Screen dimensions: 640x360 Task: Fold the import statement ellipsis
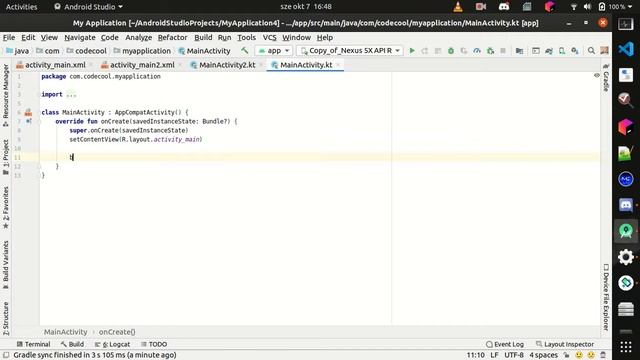pos(71,94)
